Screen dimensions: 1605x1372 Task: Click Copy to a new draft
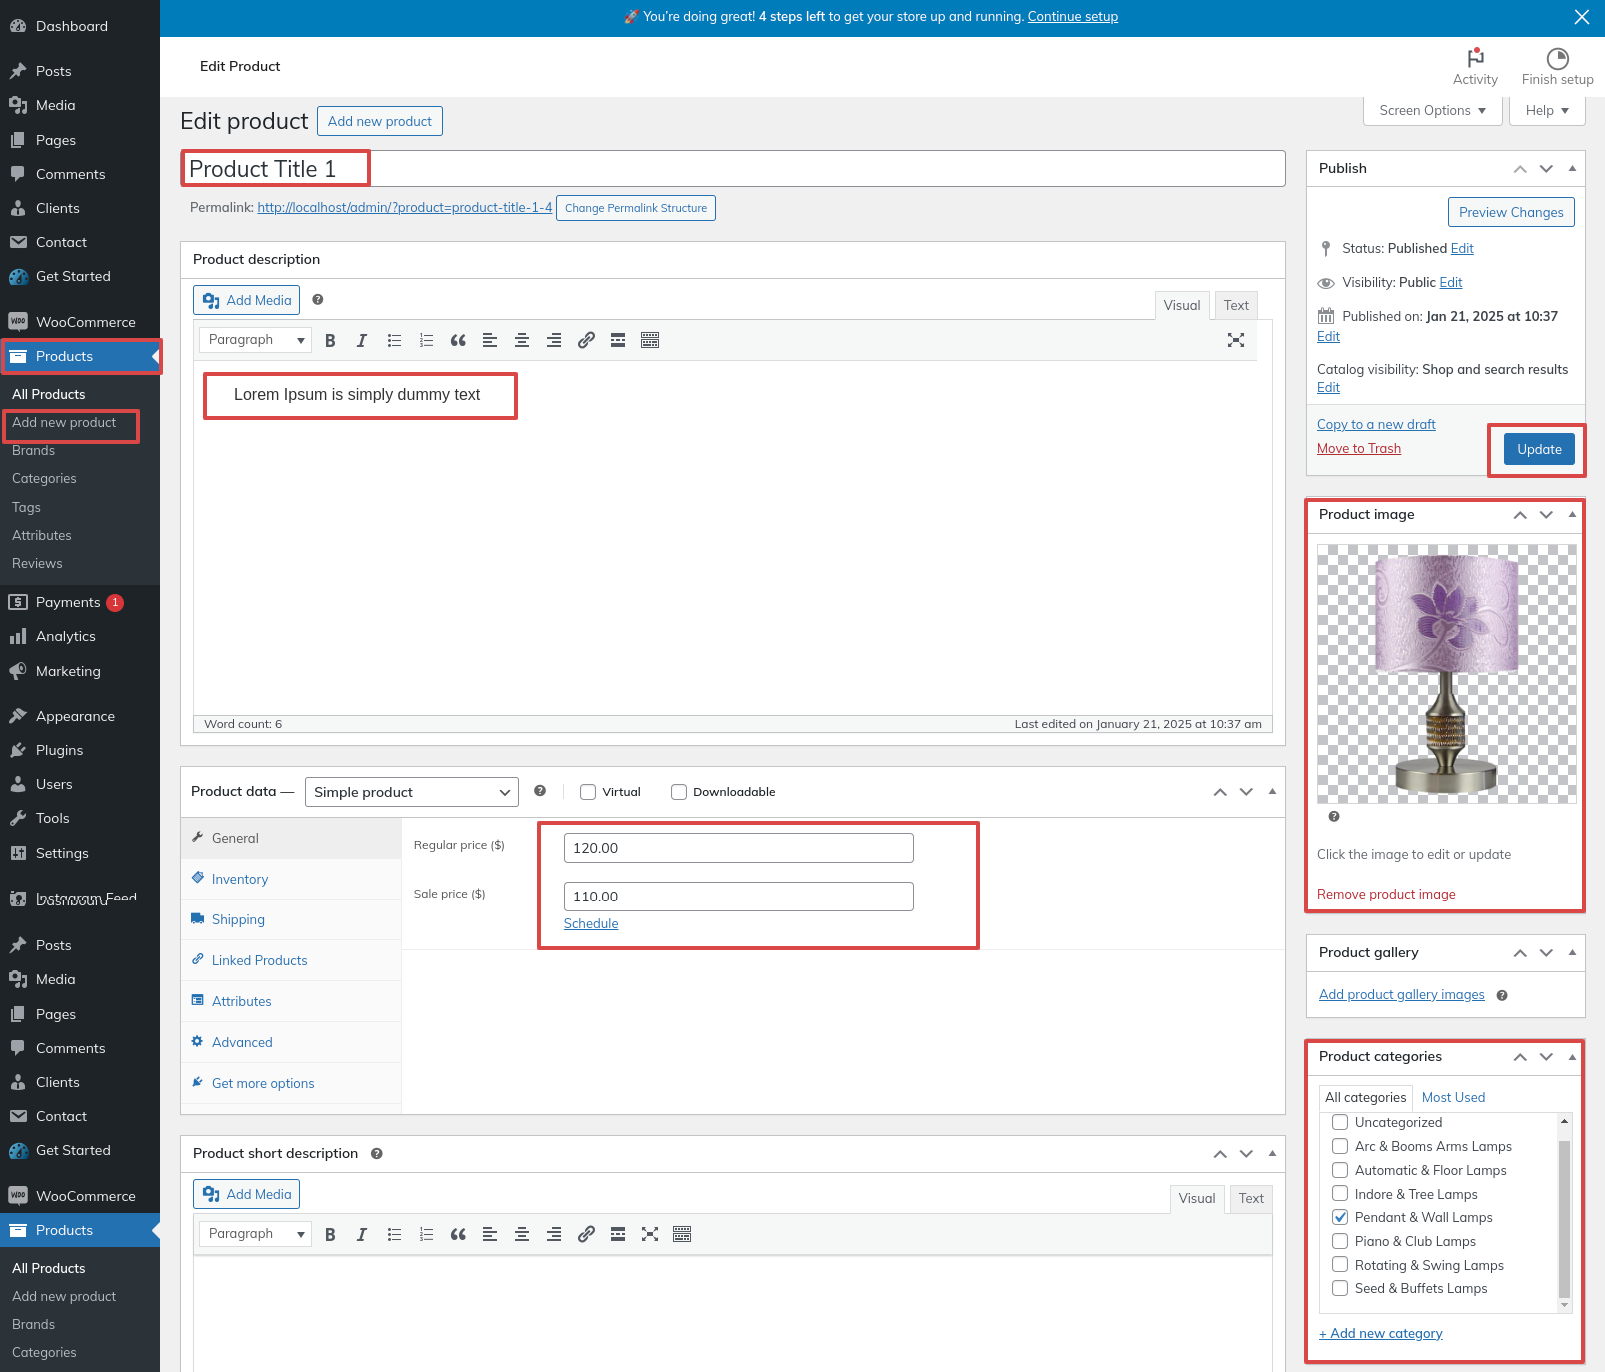click(1376, 425)
